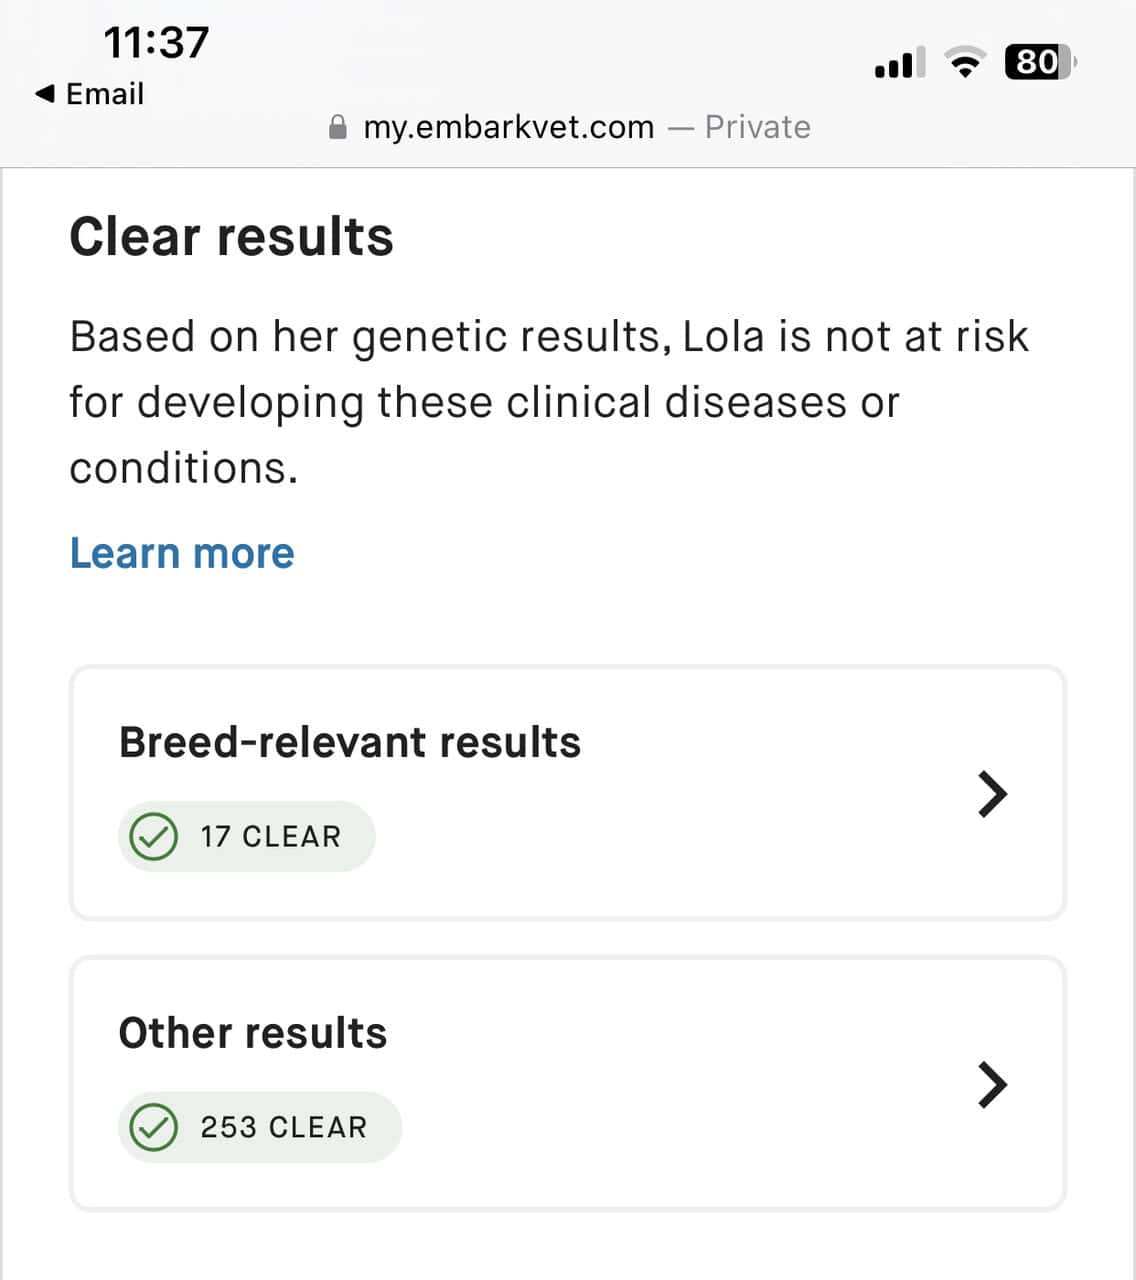Viewport: 1136px width, 1280px height.
Task: Tap the cellular signal bars
Action: [x=899, y=63]
